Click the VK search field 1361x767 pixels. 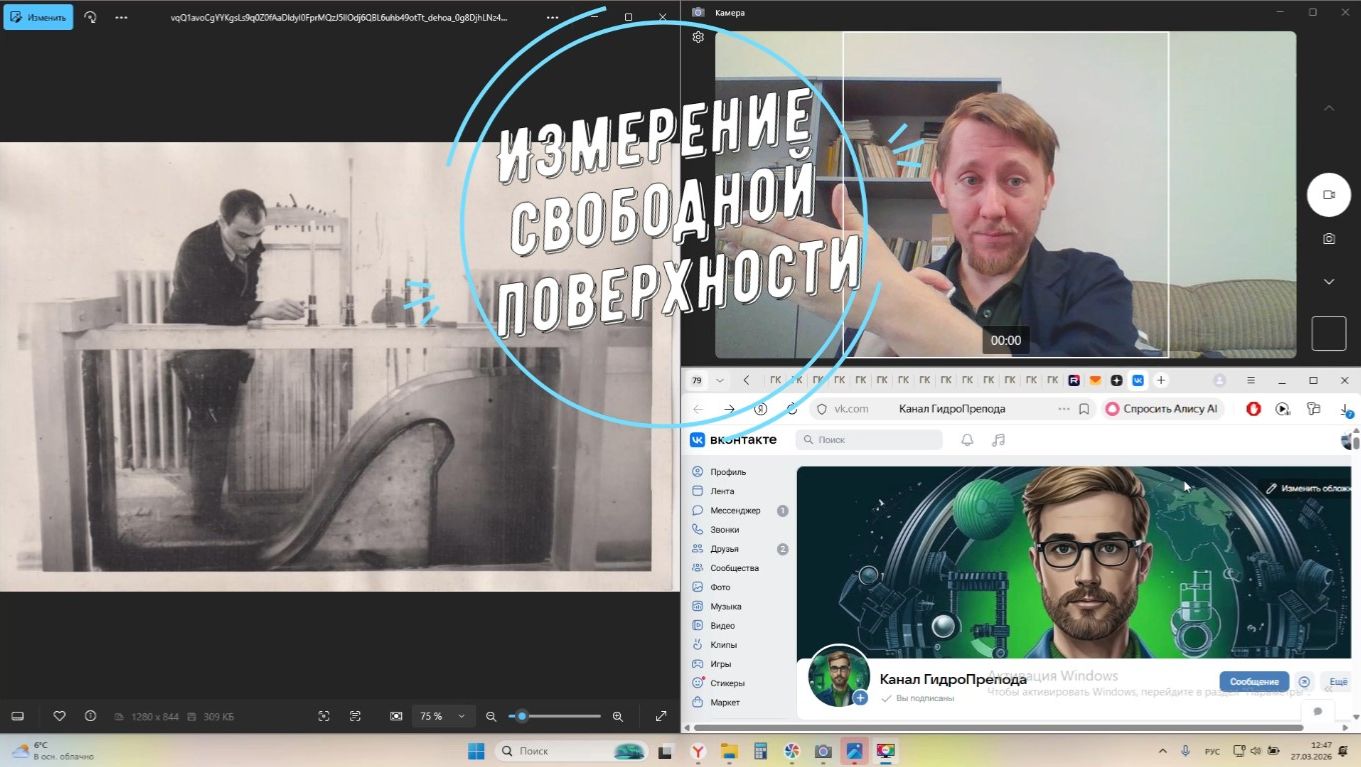[x=869, y=440]
